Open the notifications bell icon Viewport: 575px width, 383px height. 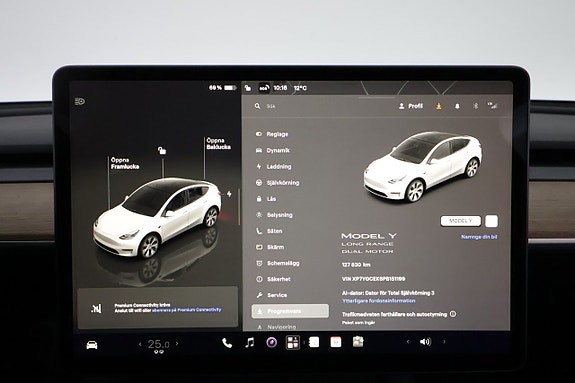[457, 106]
